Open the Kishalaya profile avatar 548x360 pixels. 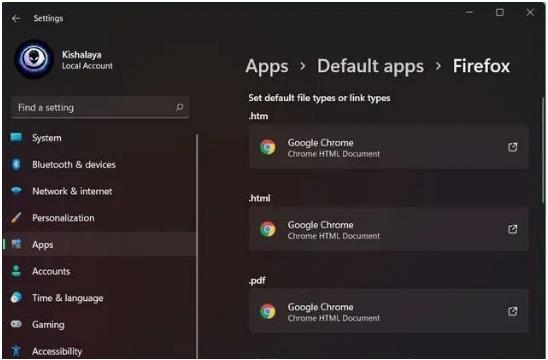point(34,59)
